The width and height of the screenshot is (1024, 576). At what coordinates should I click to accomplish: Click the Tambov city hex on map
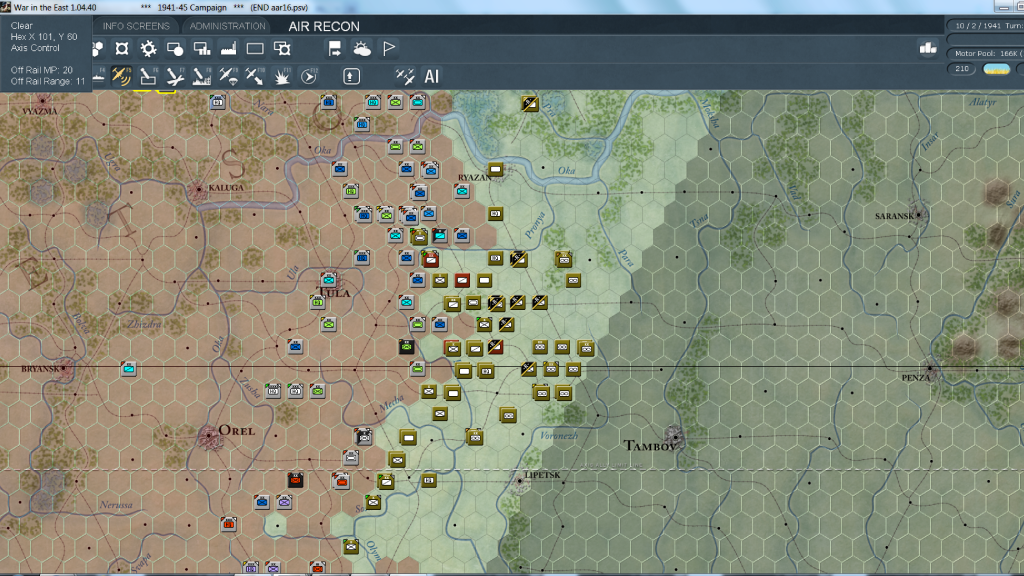pyautogui.click(x=675, y=437)
